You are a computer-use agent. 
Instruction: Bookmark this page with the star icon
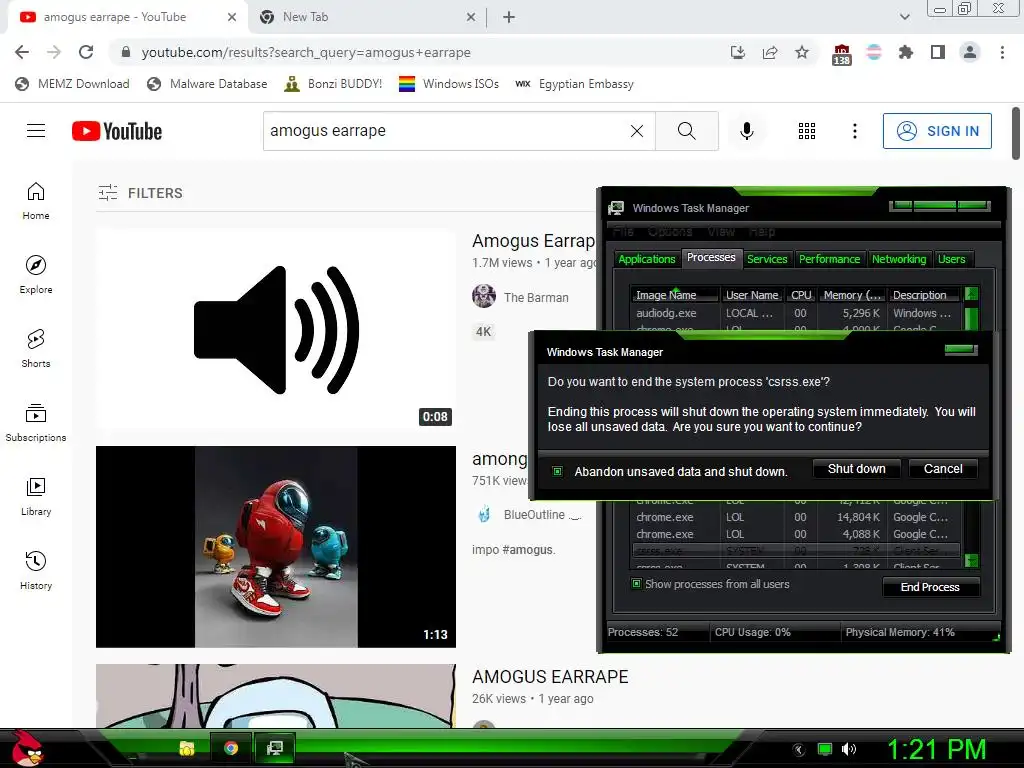point(802,52)
